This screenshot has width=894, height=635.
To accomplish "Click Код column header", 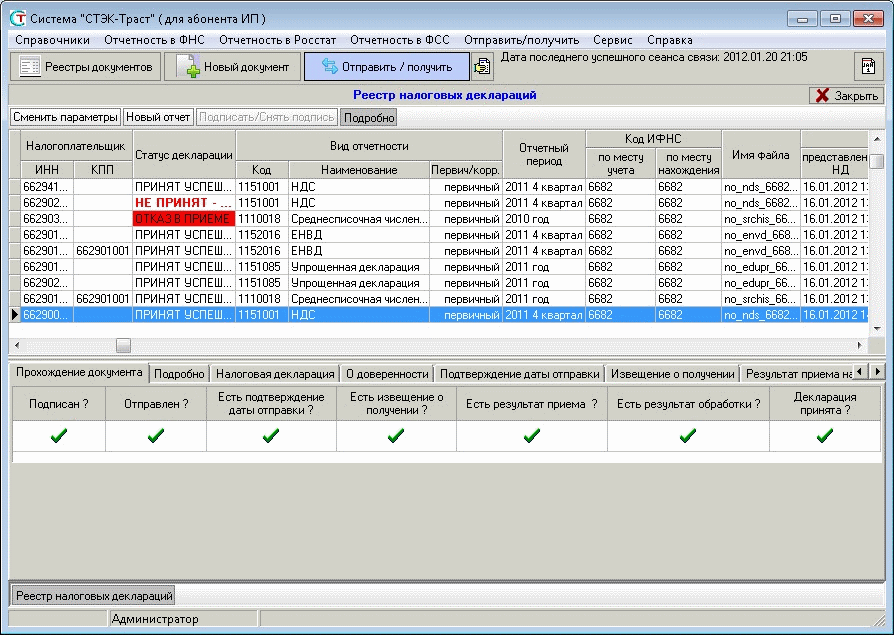I will pyautogui.click(x=262, y=170).
